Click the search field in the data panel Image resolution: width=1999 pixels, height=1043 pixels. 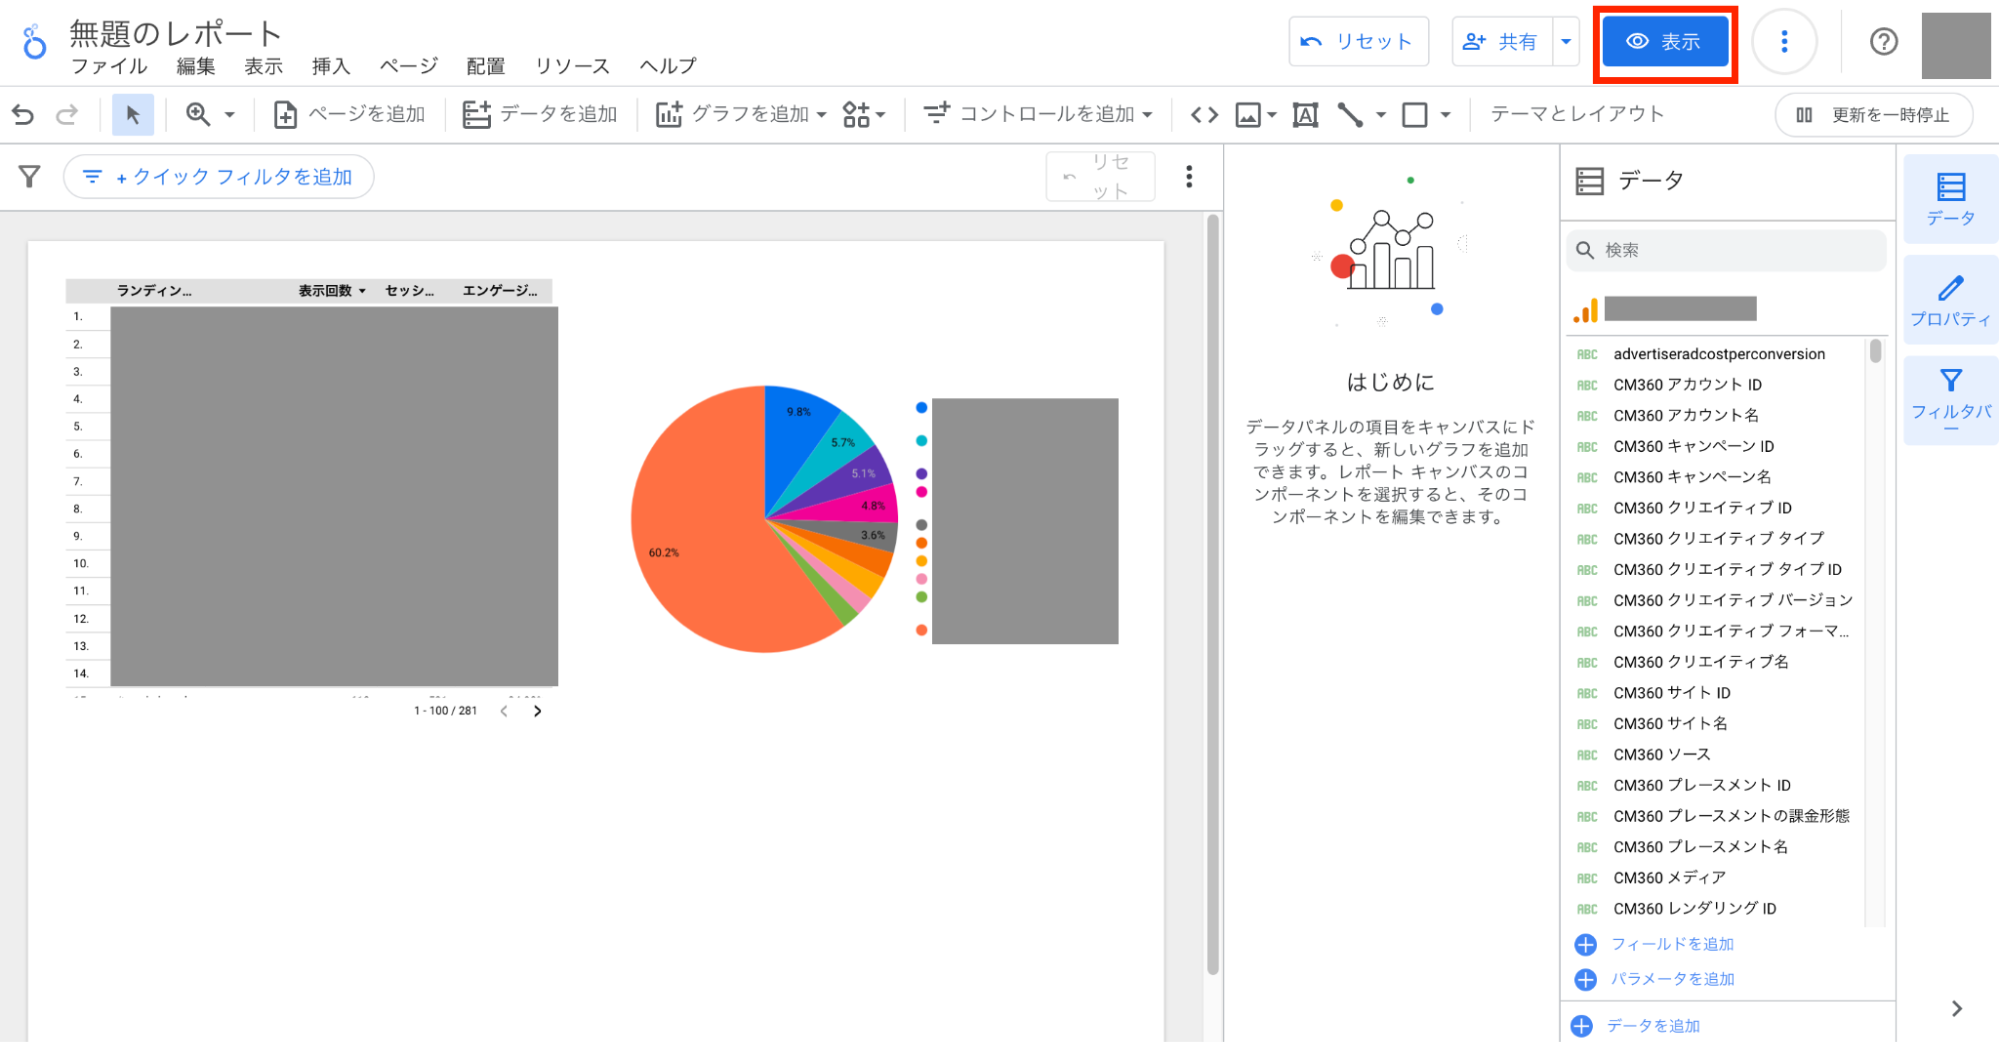click(x=1726, y=250)
